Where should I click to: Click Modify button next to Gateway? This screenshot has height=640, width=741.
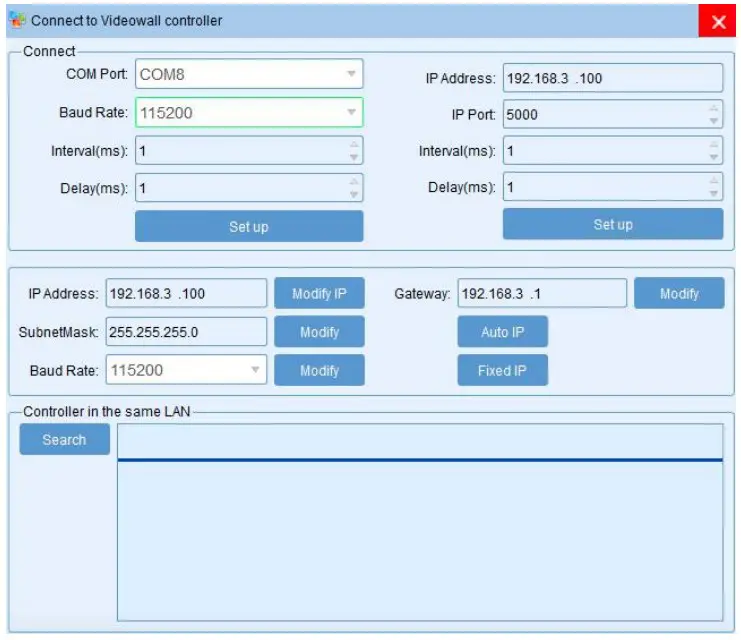679,293
